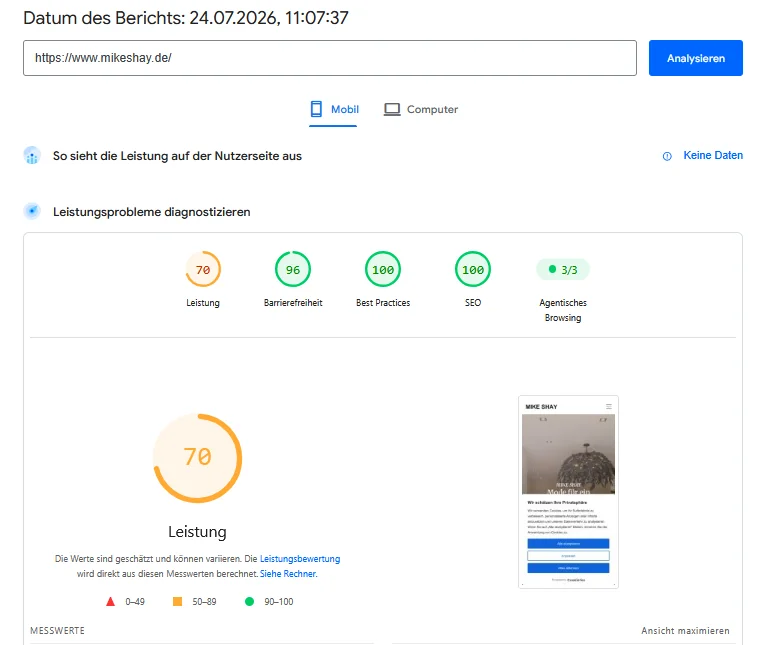Click the green circle 90–100 legend icon
772x645 pixels.
(249, 601)
